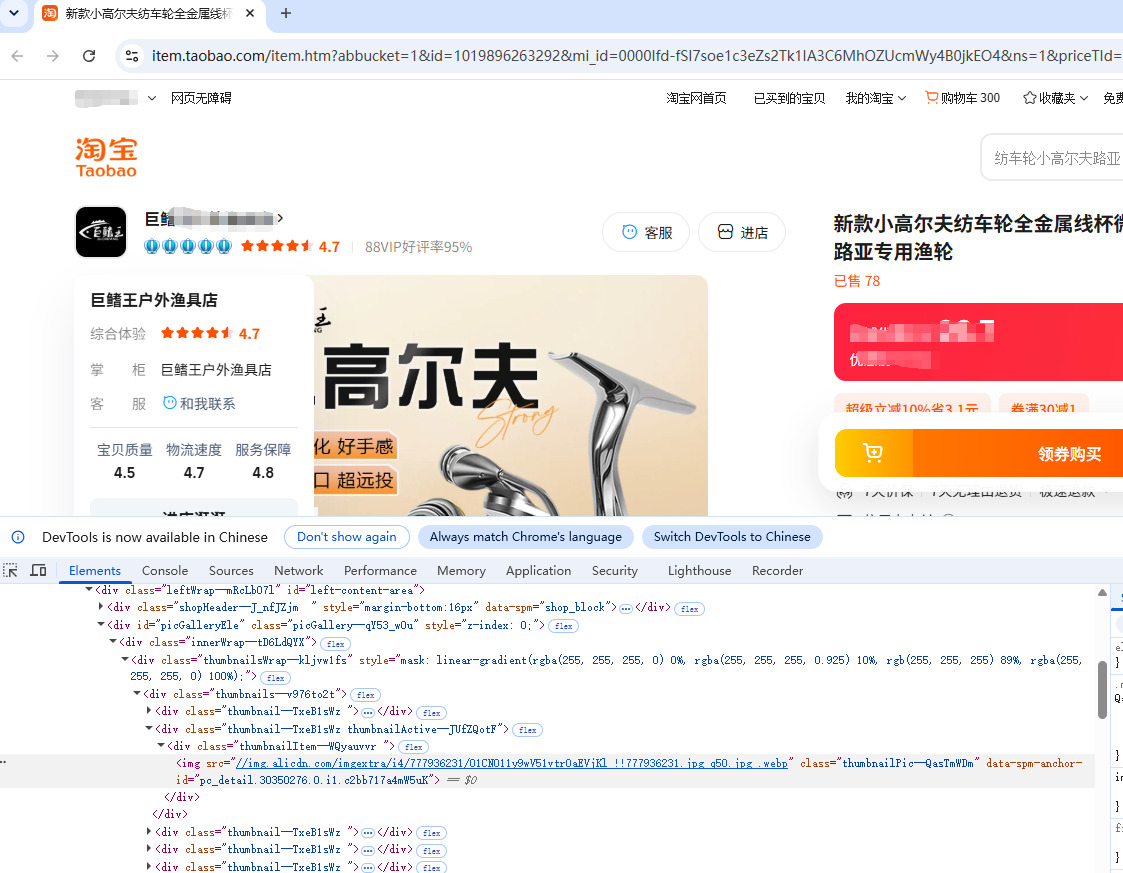Click the product main image
1123x873 pixels.
click(x=511, y=395)
